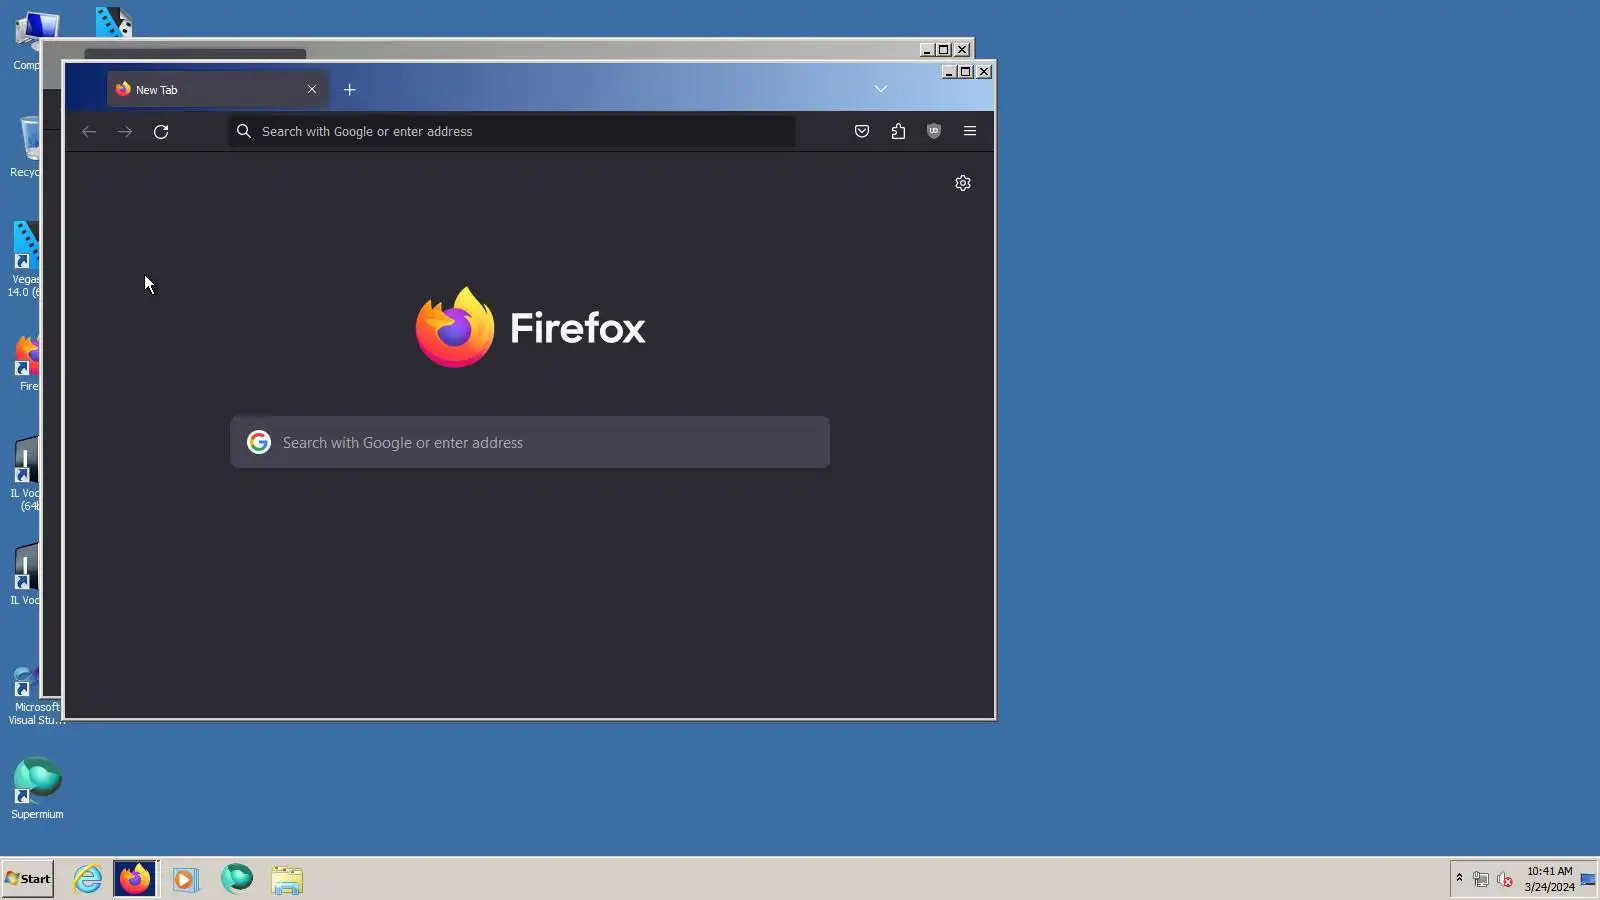
Task: Open File Explorer from the taskbar
Action: tap(287, 879)
